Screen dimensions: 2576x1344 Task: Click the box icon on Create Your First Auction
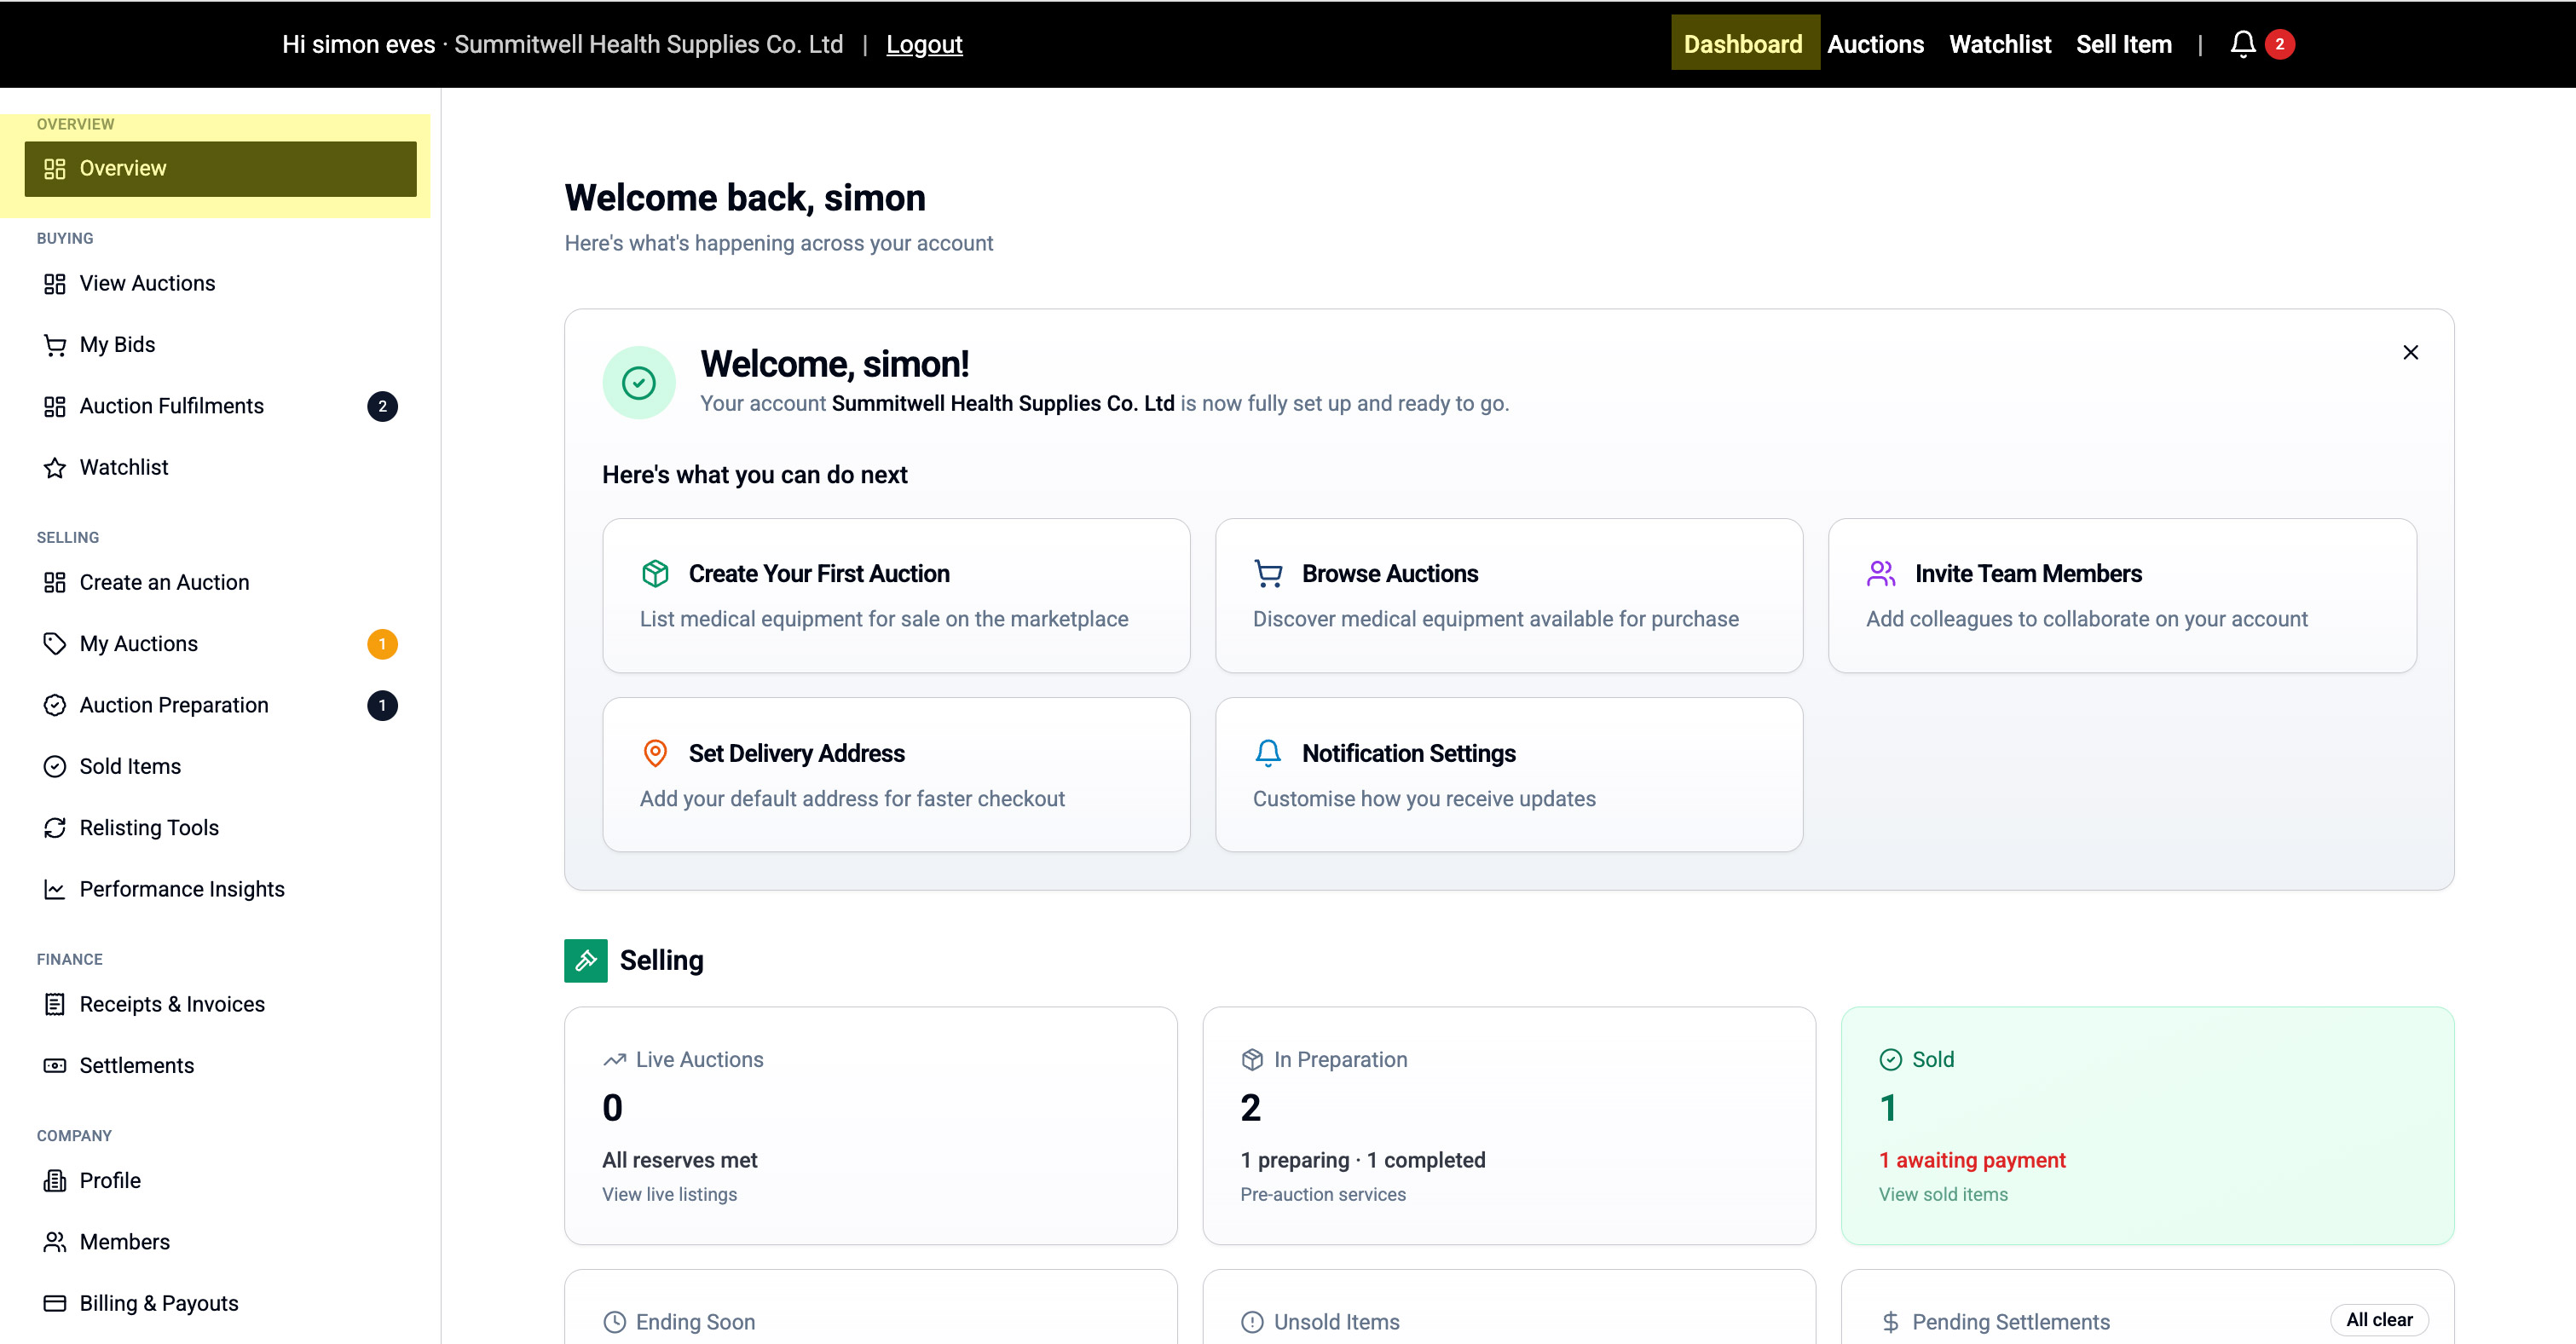(x=655, y=574)
